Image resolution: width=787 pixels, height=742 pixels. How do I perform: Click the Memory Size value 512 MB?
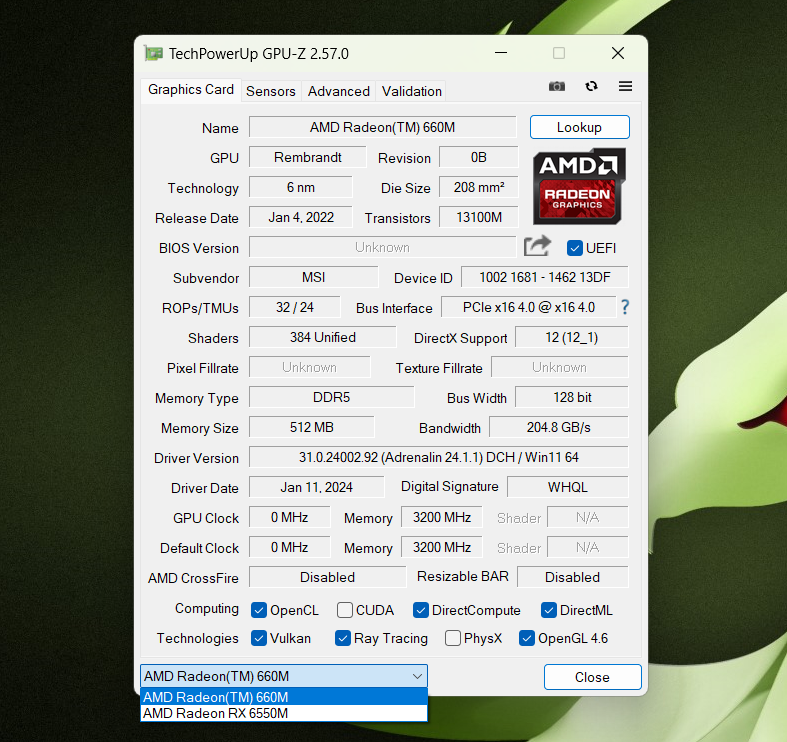(312, 427)
